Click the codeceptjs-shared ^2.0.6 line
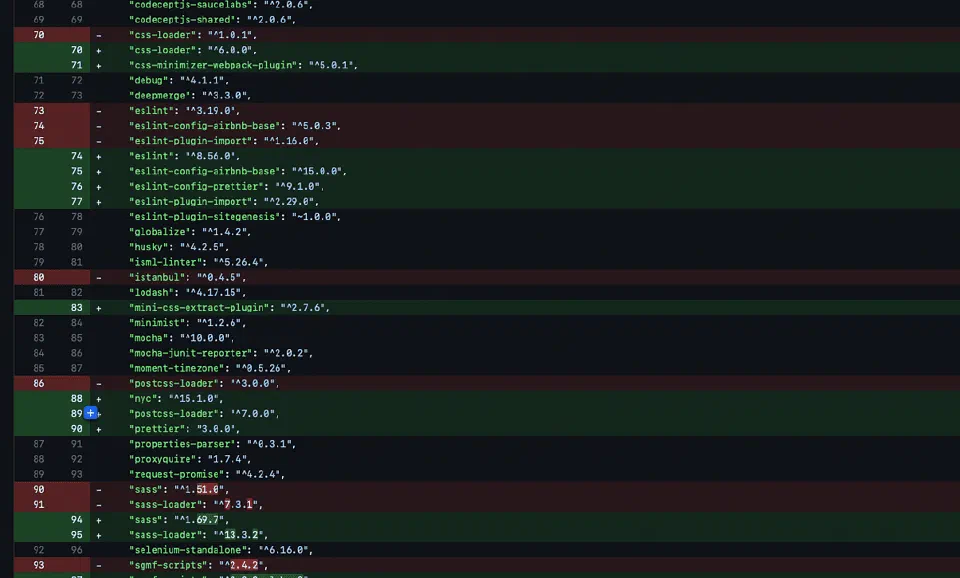This screenshot has height=578, width=960. pyautogui.click(x=487, y=20)
